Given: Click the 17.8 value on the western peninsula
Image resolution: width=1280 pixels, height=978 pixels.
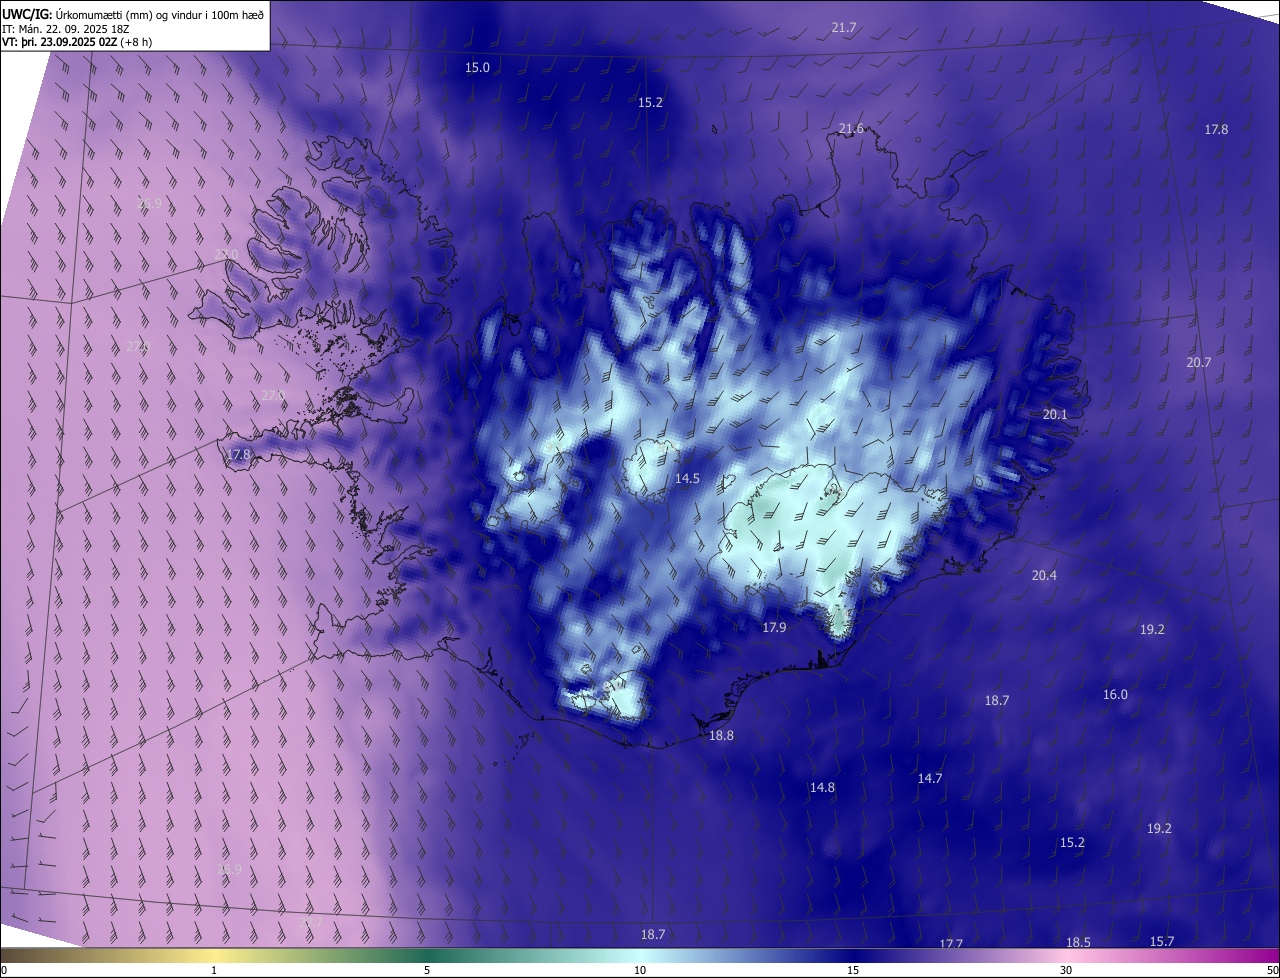Looking at the screenshot, I should point(238,455).
